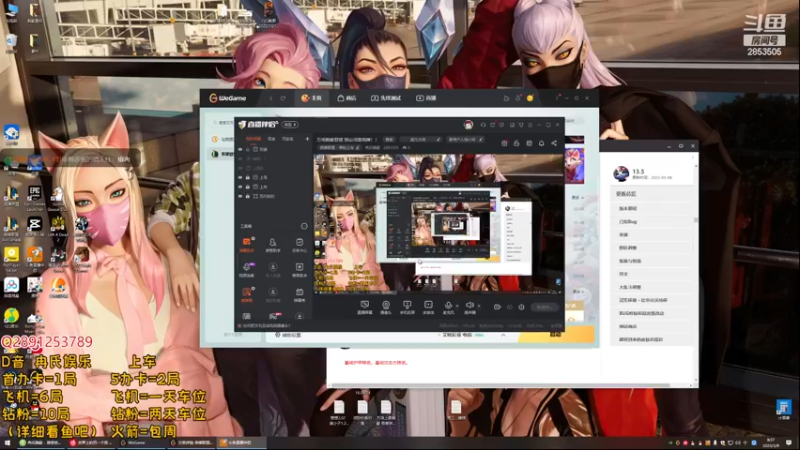This screenshot has height=450, width=800.
Task: Open the WeGame home tab
Action: (312, 98)
